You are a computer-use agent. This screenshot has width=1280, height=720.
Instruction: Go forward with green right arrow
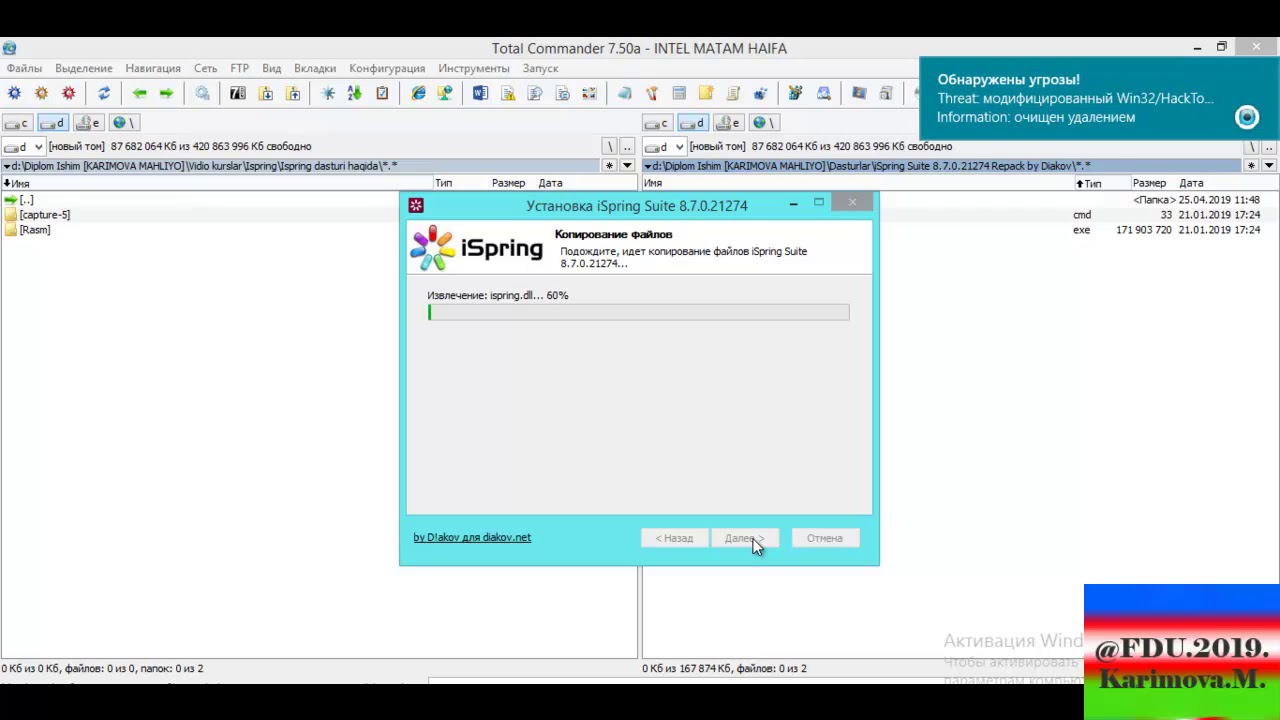166,93
